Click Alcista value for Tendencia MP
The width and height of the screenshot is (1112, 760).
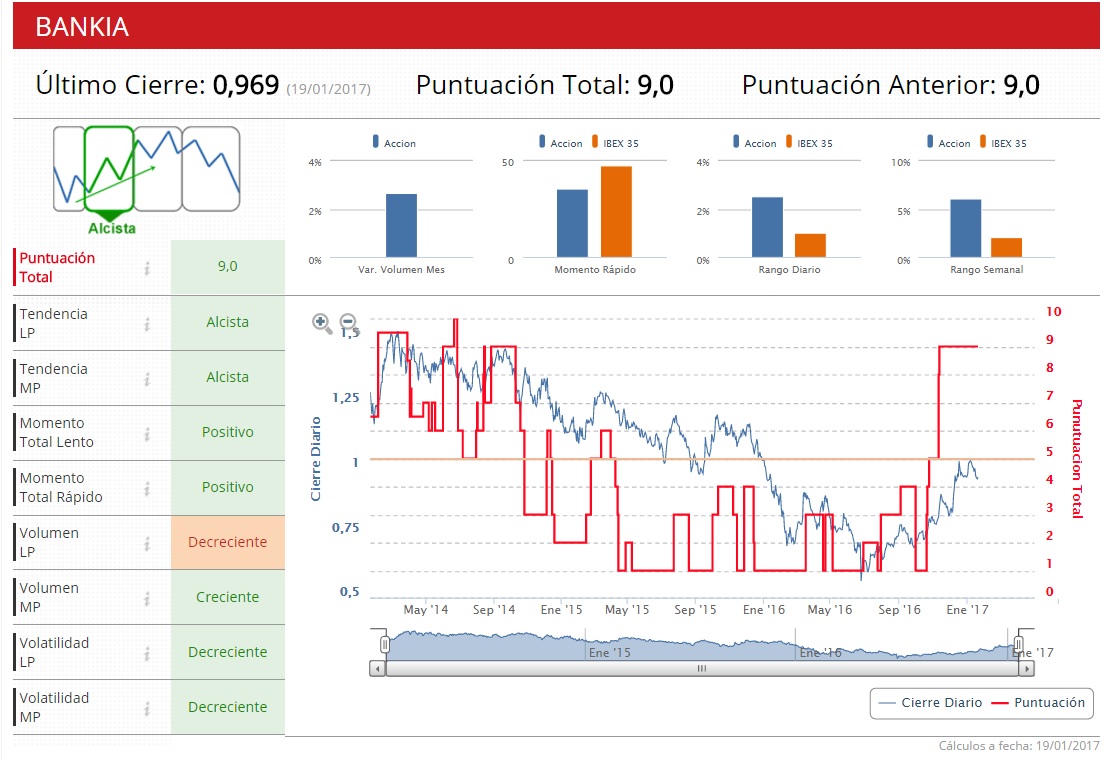[x=228, y=378]
